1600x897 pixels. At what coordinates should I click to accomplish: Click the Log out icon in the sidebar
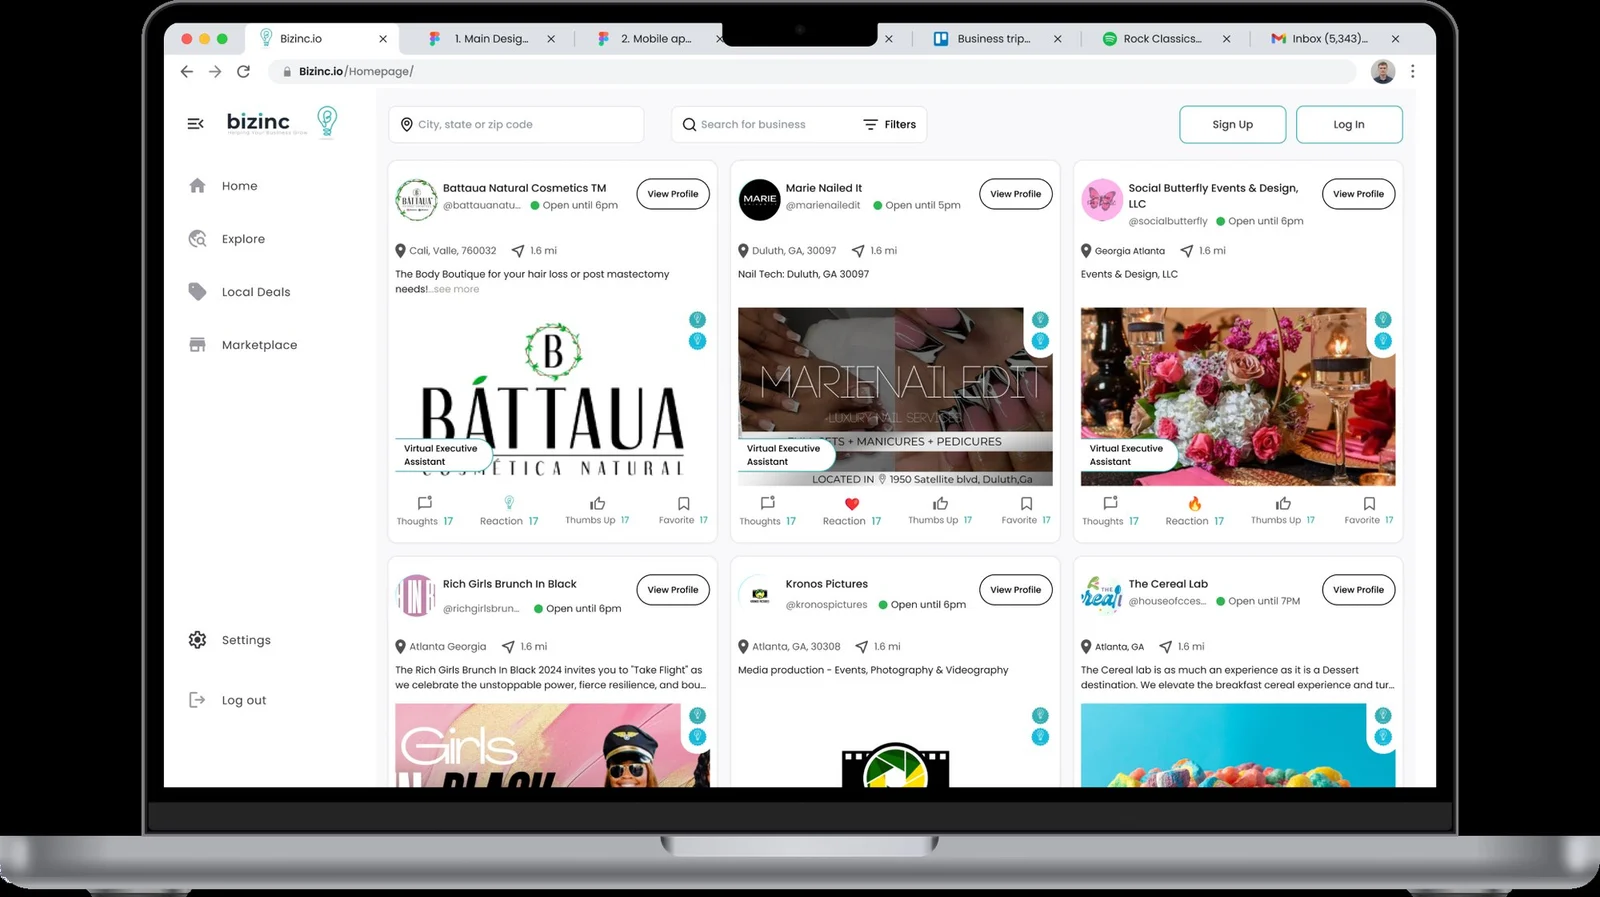point(197,700)
